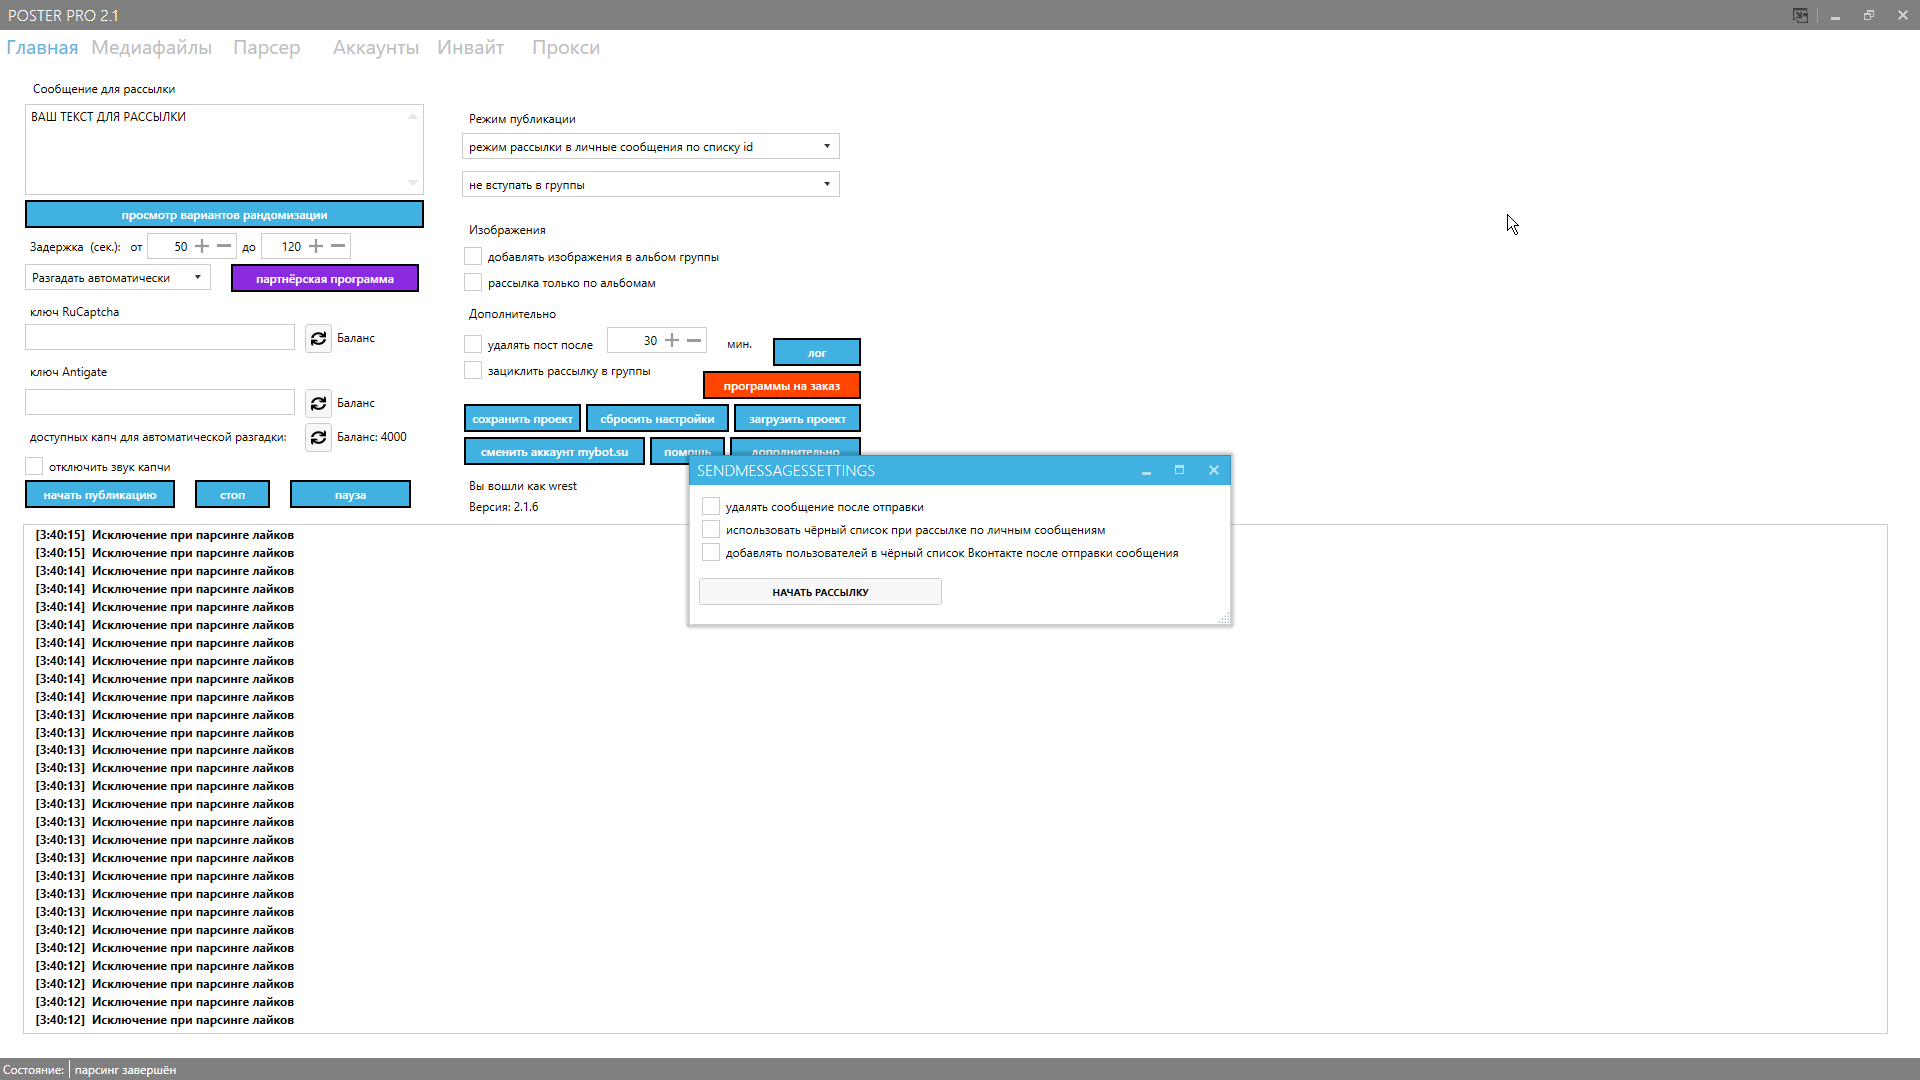Toggle 'отключить звук капчи' checkbox
The height and width of the screenshot is (1080, 1920).
[x=35, y=467]
